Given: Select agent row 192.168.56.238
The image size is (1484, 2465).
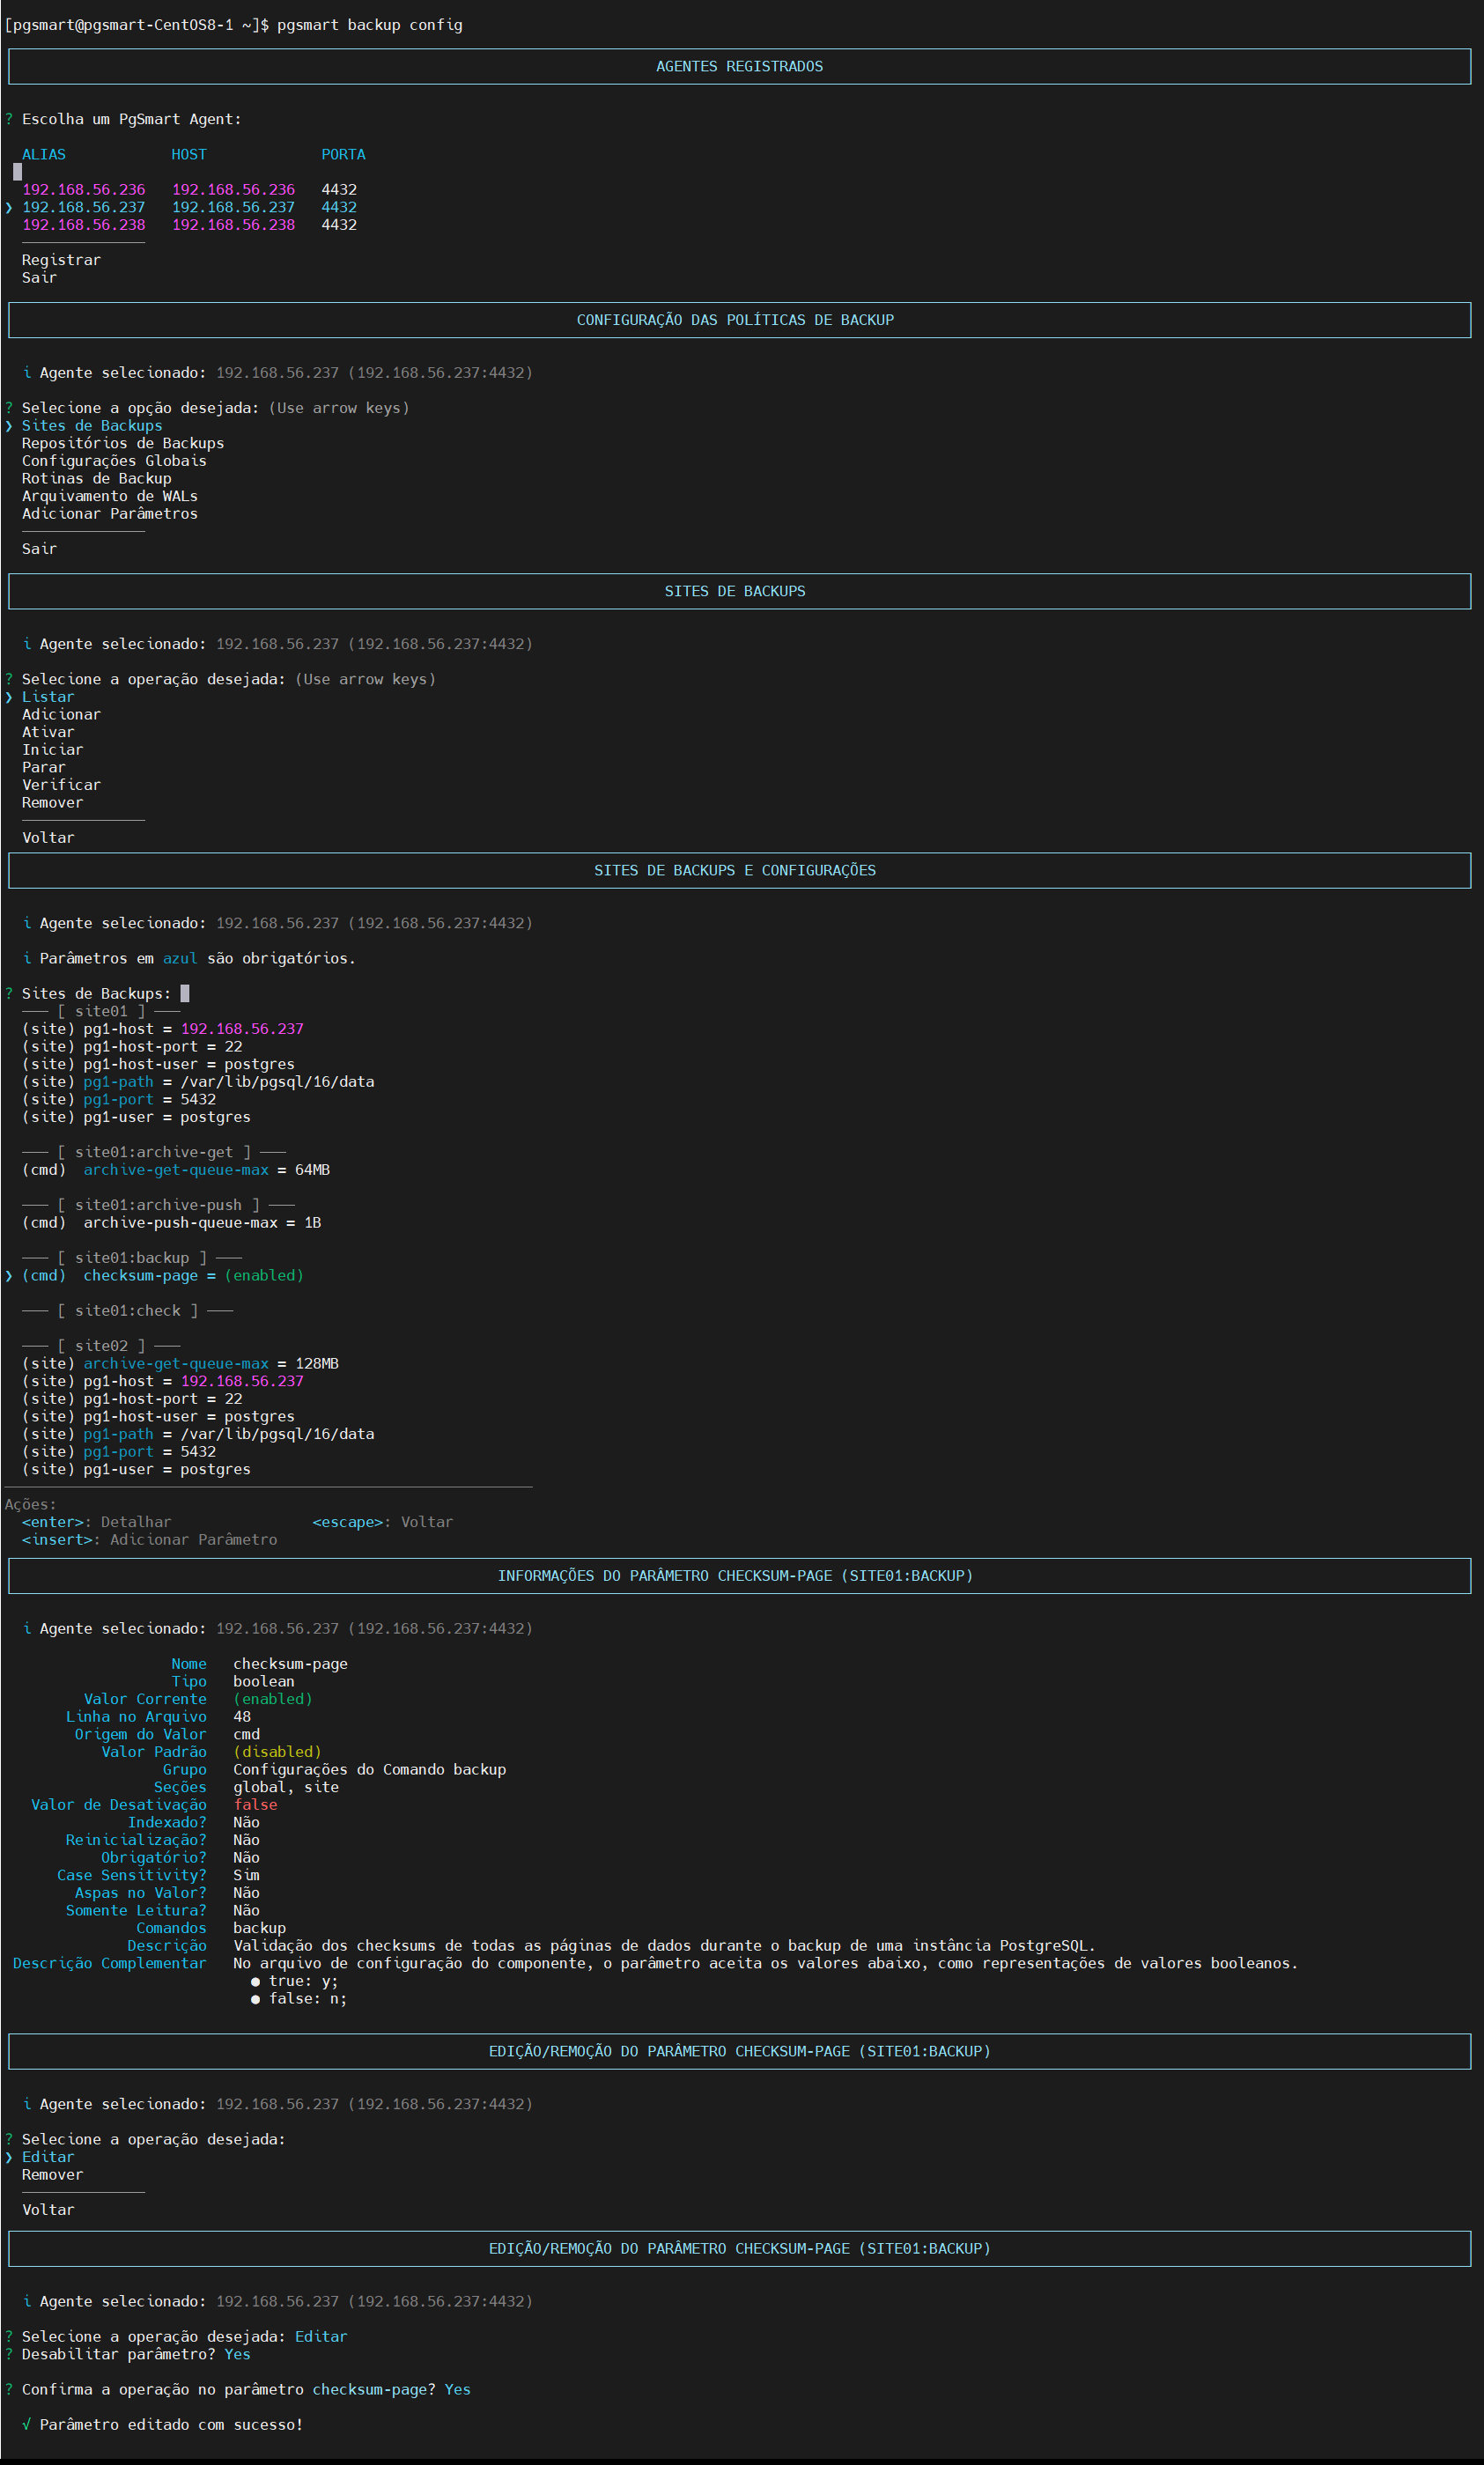Looking at the screenshot, I should (x=189, y=225).
